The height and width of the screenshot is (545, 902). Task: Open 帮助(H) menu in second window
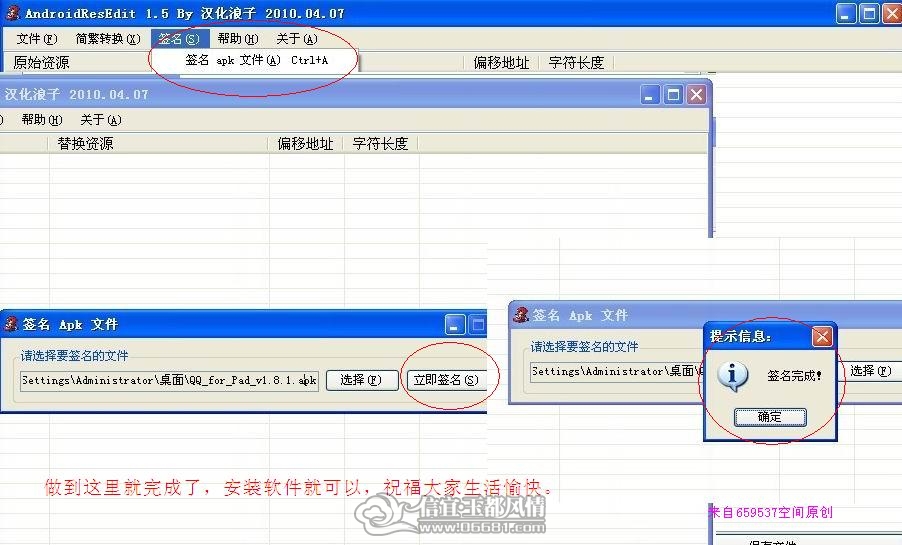tap(42, 120)
